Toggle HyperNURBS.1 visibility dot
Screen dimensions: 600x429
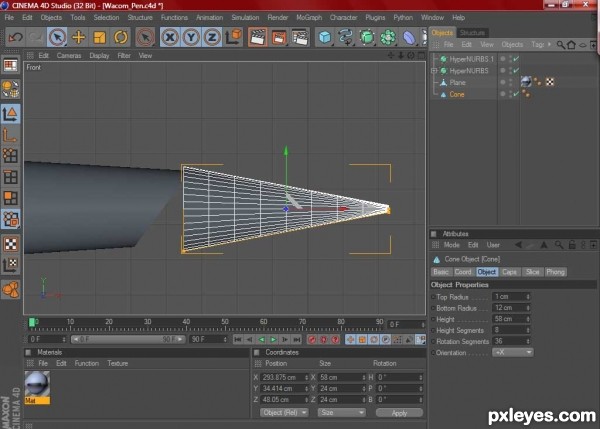[503, 59]
